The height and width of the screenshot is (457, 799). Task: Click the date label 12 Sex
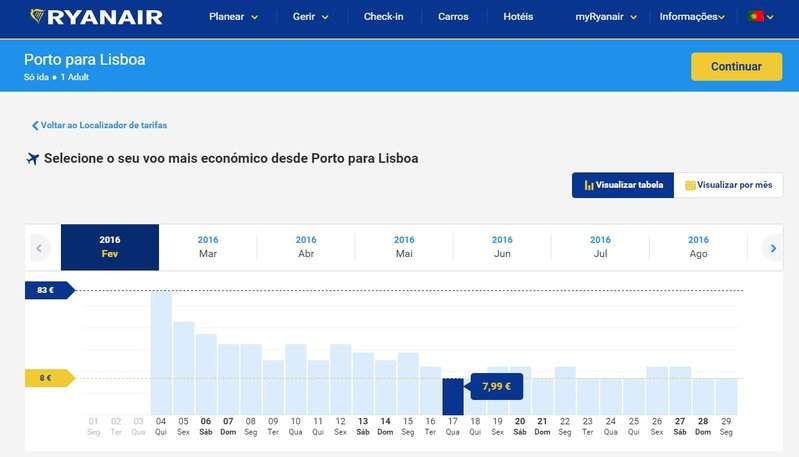pyautogui.click(x=340, y=426)
